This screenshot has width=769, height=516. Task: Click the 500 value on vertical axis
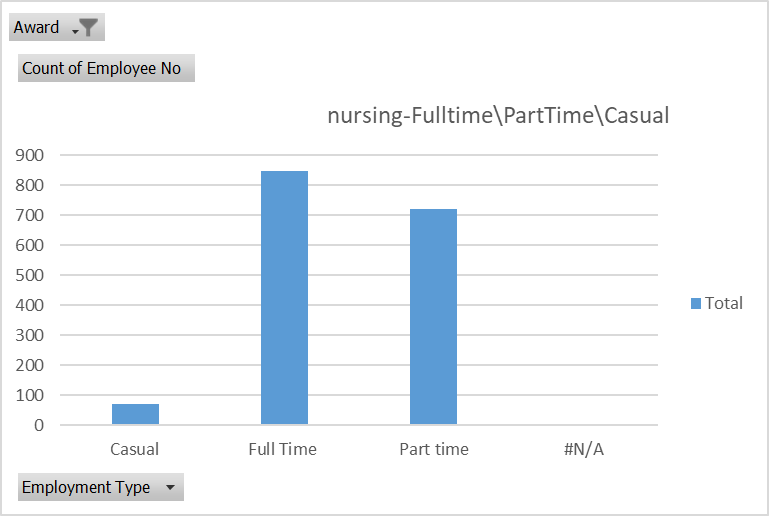pyautogui.click(x=30, y=275)
